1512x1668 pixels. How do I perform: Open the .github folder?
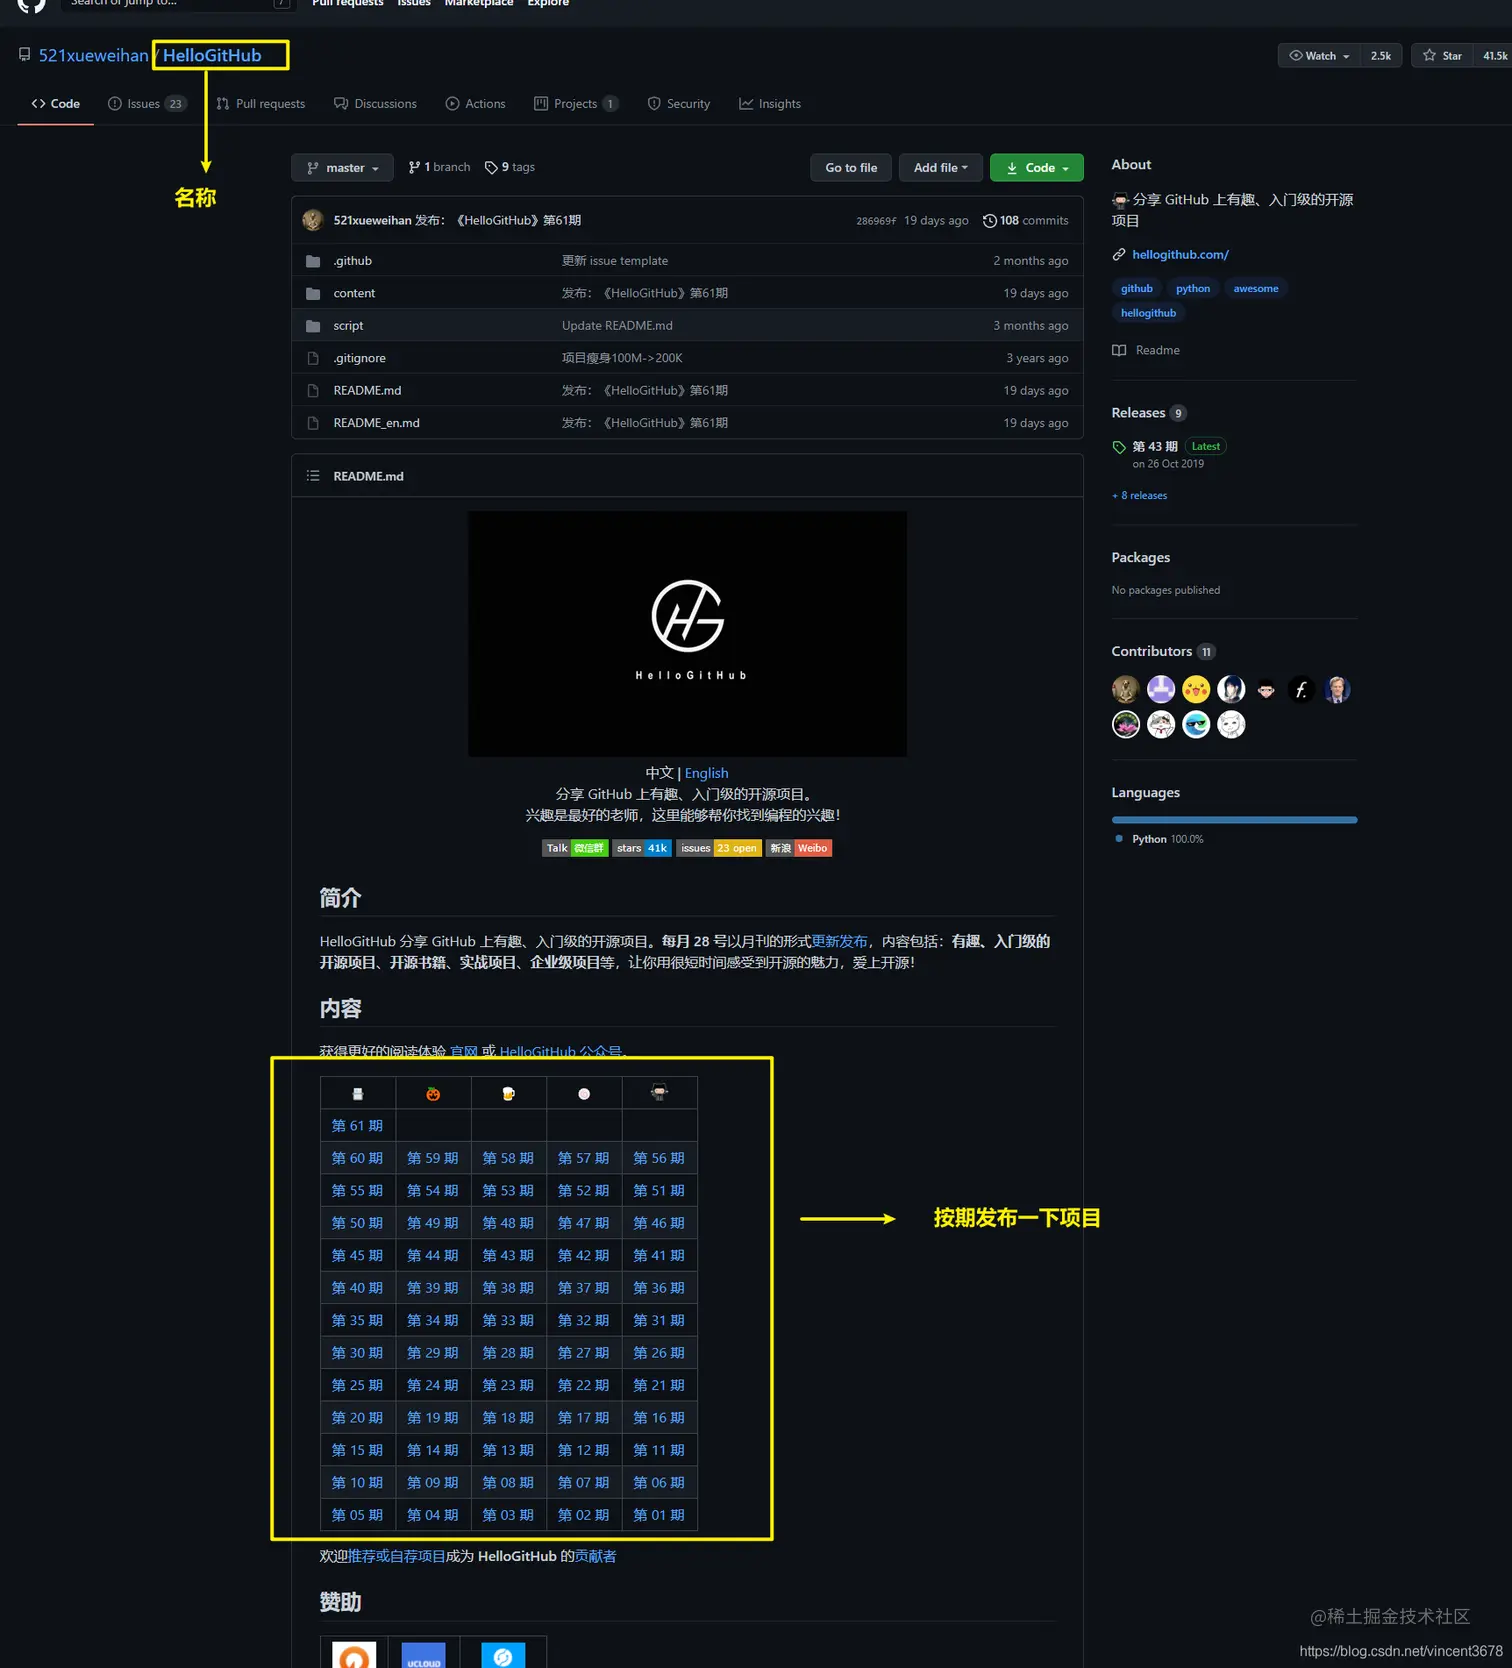tap(352, 261)
